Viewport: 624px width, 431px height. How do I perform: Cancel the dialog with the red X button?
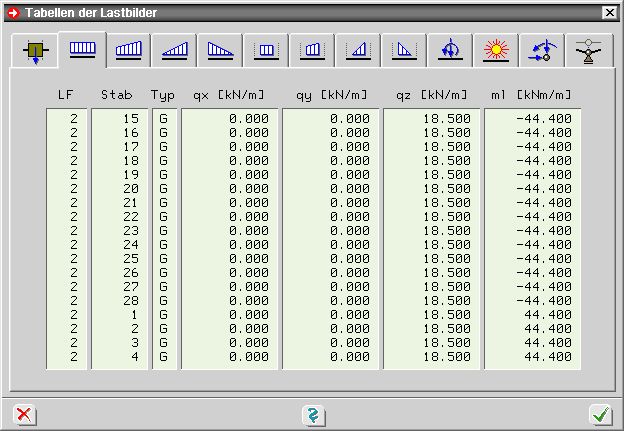tap(24, 414)
